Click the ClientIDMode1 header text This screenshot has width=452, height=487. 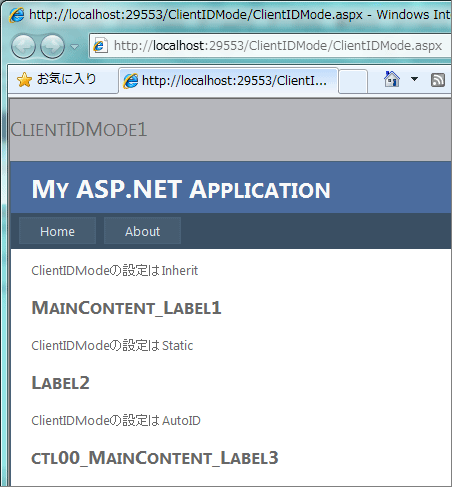coord(79,129)
